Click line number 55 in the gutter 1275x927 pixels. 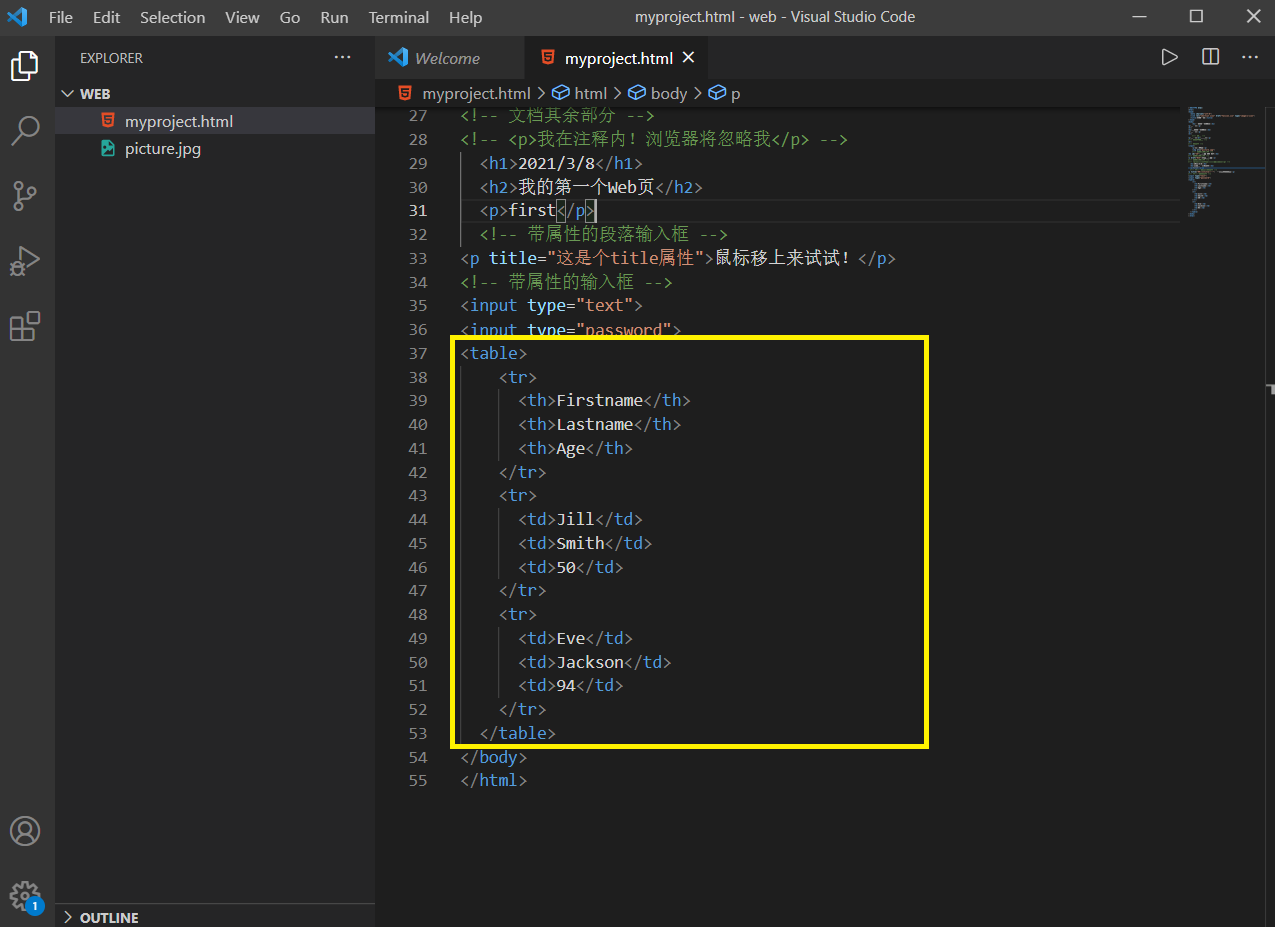[418, 780]
